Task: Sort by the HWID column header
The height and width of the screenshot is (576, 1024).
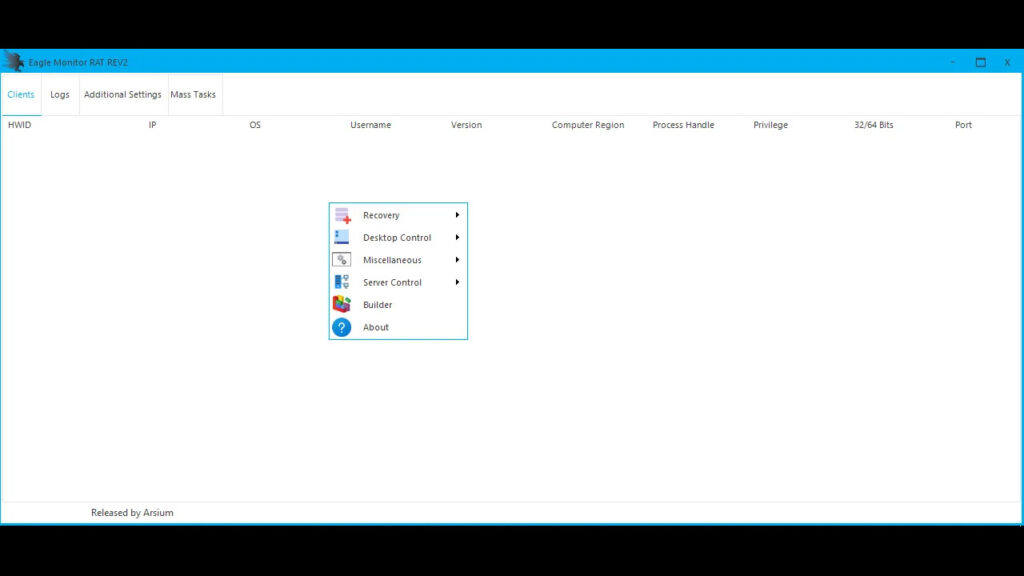Action: click(x=20, y=125)
